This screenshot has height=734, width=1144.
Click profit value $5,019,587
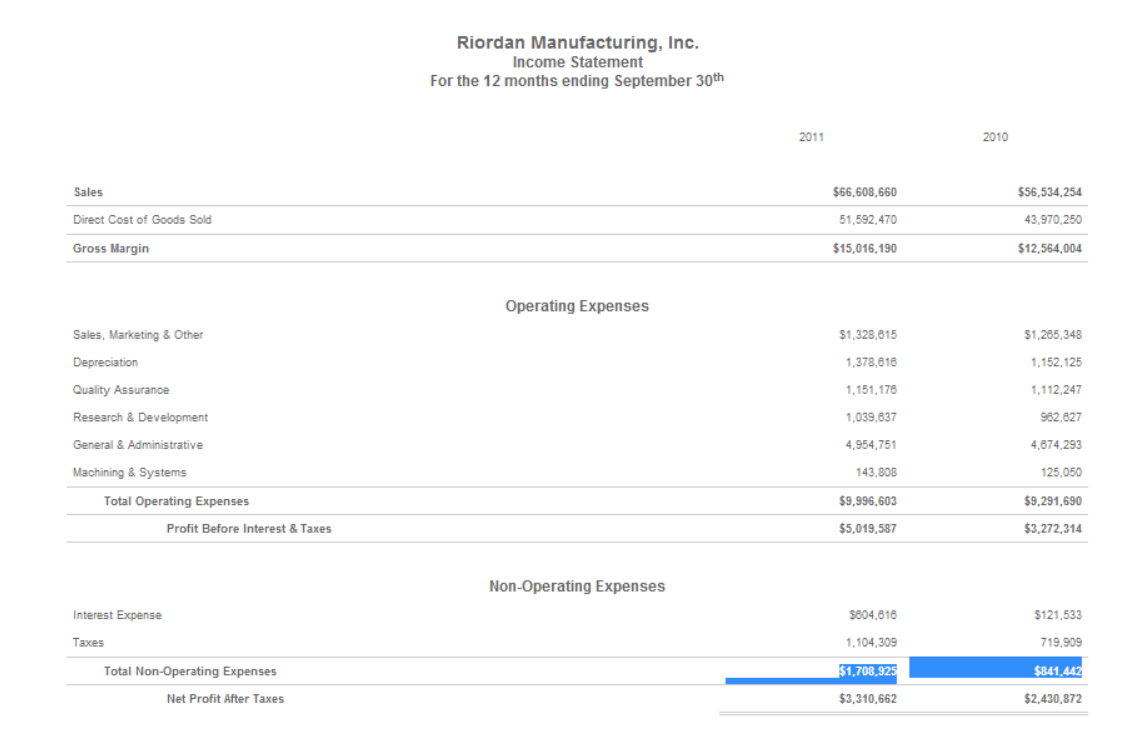pyautogui.click(x=867, y=529)
